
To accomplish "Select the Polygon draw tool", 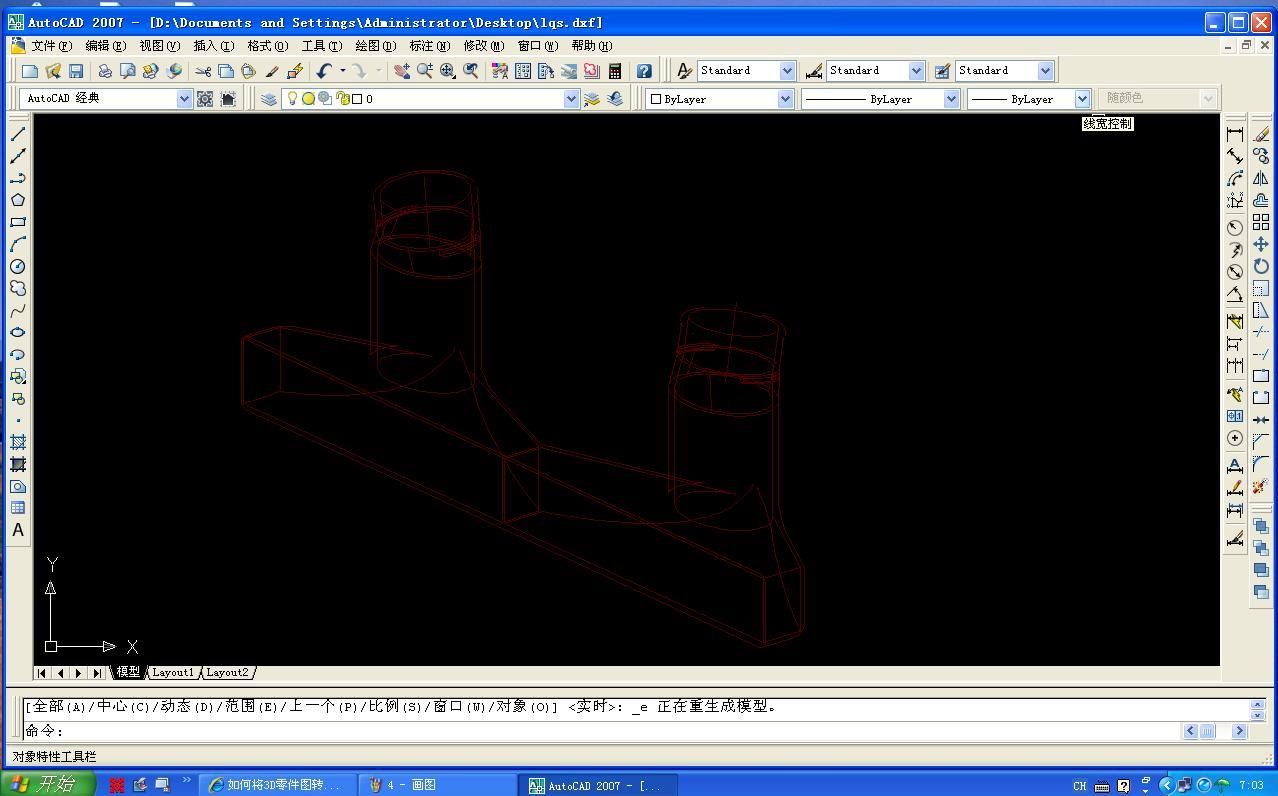I will point(18,200).
